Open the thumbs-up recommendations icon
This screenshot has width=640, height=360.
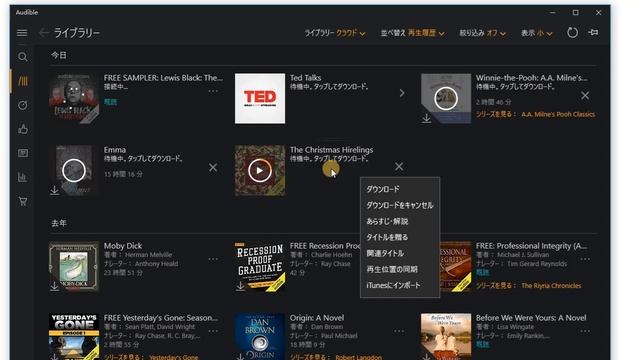[23, 129]
